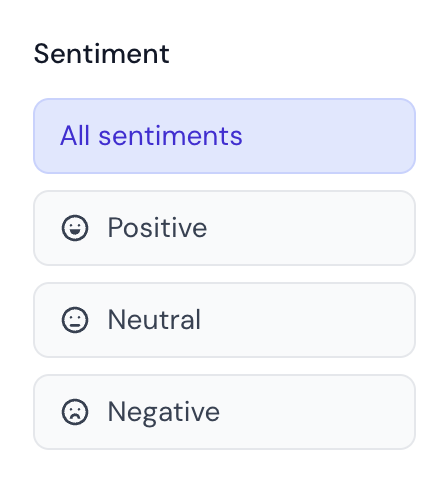The height and width of the screenshot is (492, 446).
Task: Click the "Neutral" text label
Action: (x=154, y=320)
